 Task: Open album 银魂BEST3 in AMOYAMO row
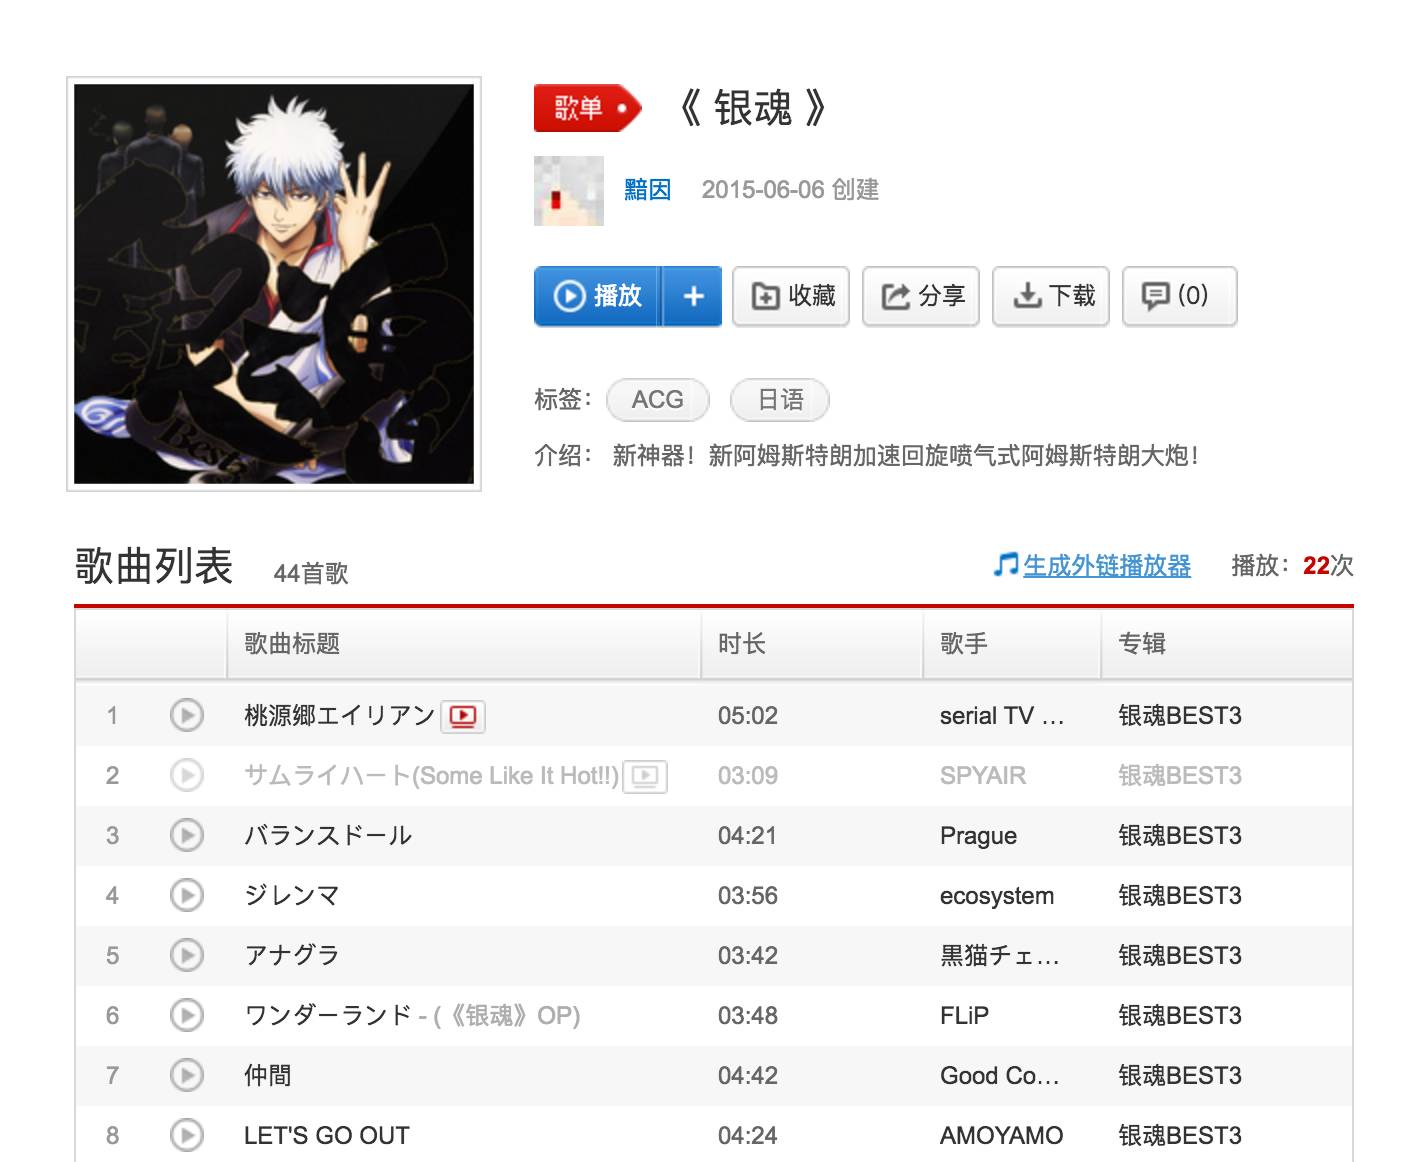1180,1135
